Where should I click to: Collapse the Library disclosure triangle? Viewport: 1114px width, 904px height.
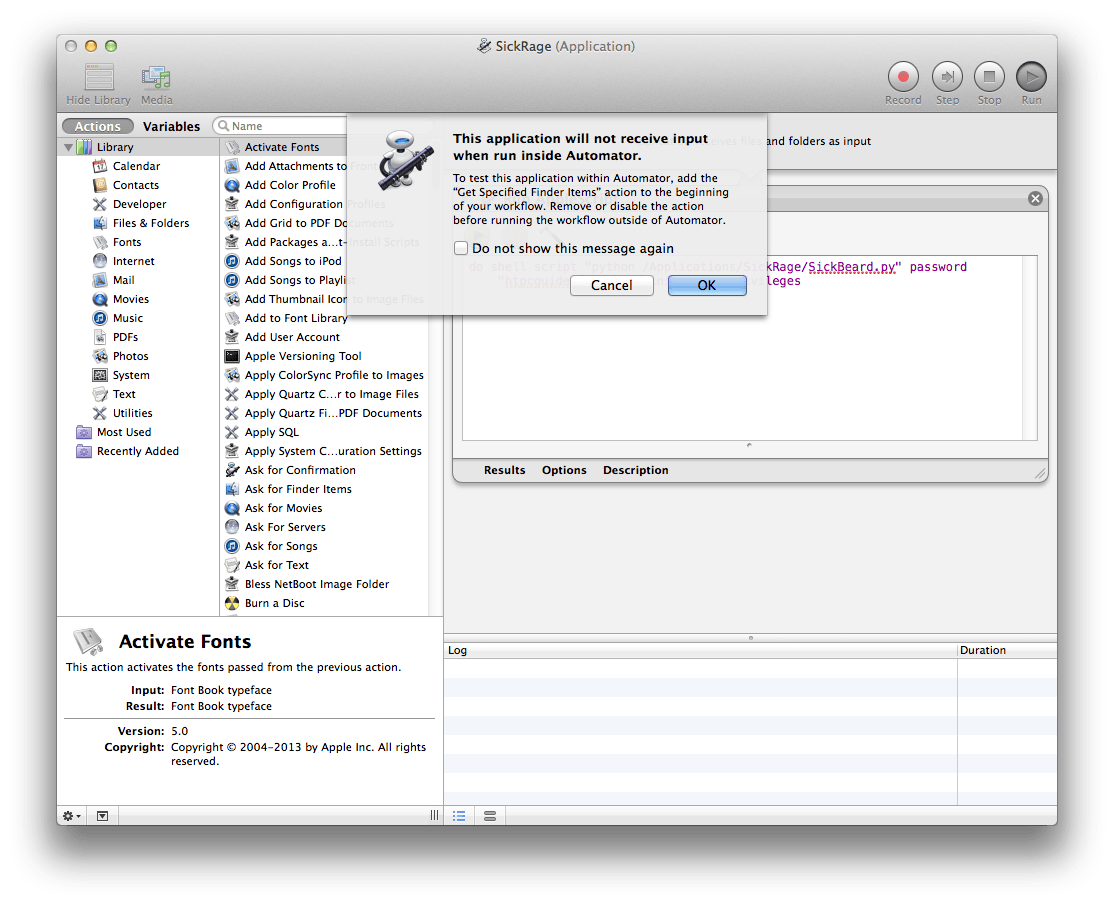(x=69, y=147)
